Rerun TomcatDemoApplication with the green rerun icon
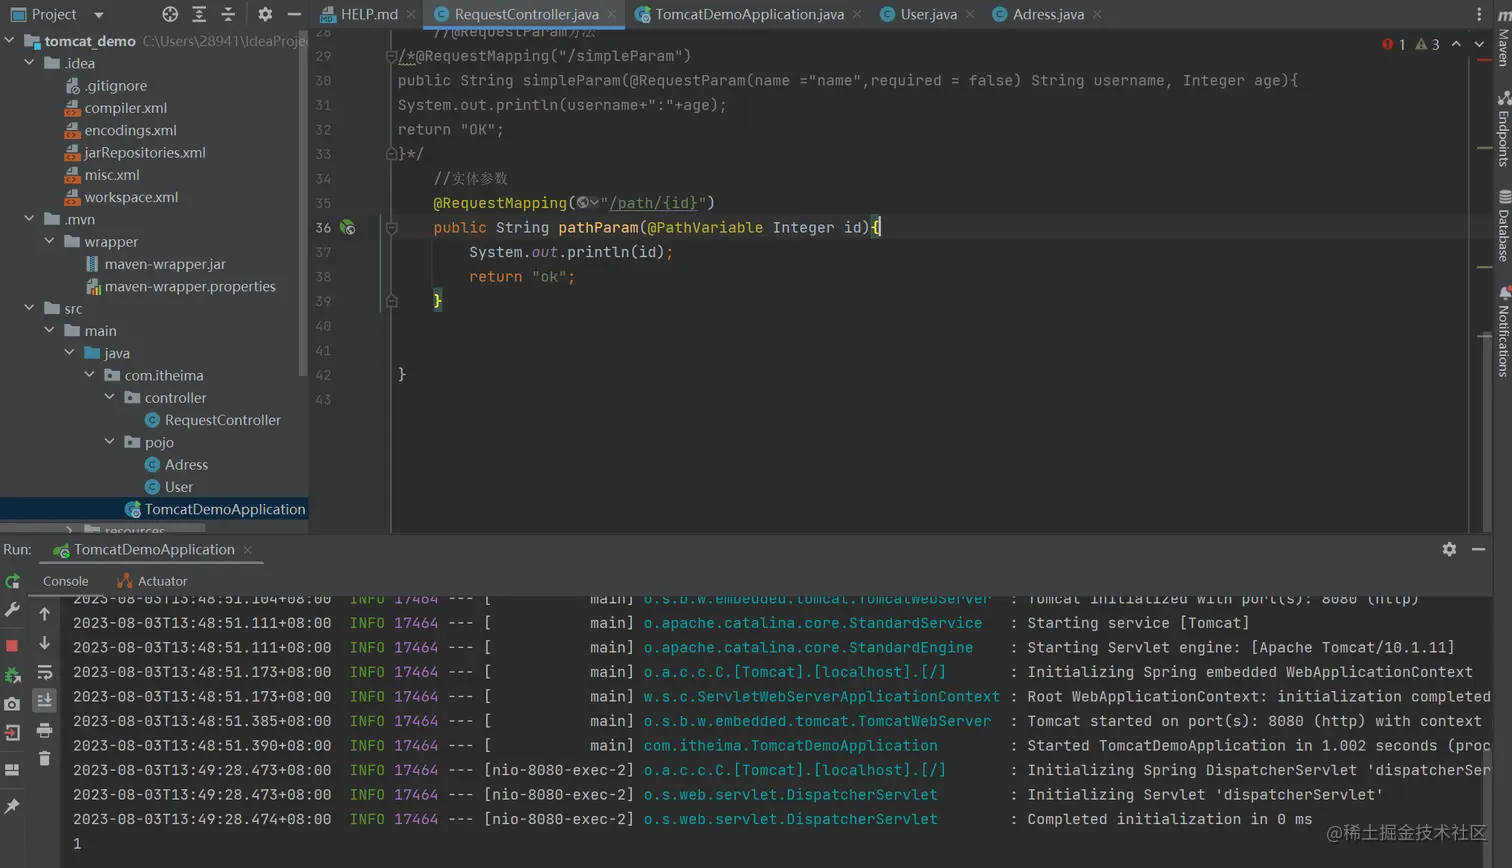 click(x=12, y=581)
